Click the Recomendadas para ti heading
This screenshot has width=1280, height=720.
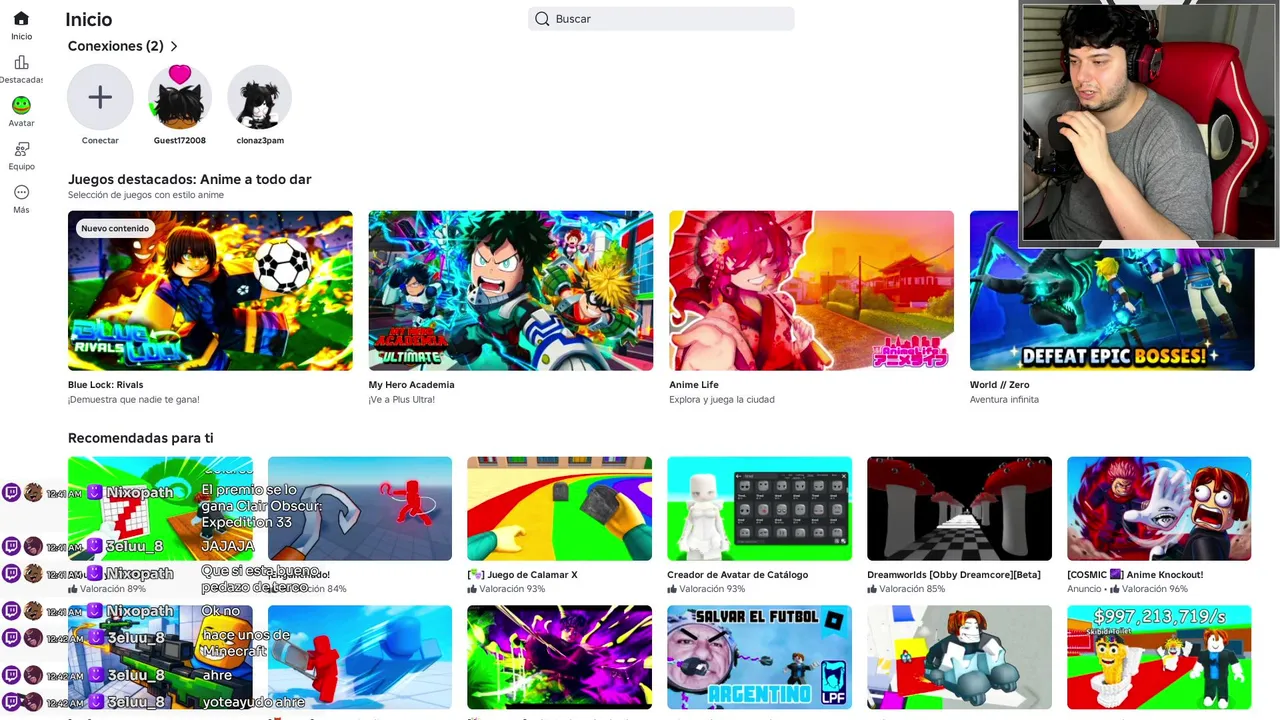pyautogui.click(x=140, y=438)
